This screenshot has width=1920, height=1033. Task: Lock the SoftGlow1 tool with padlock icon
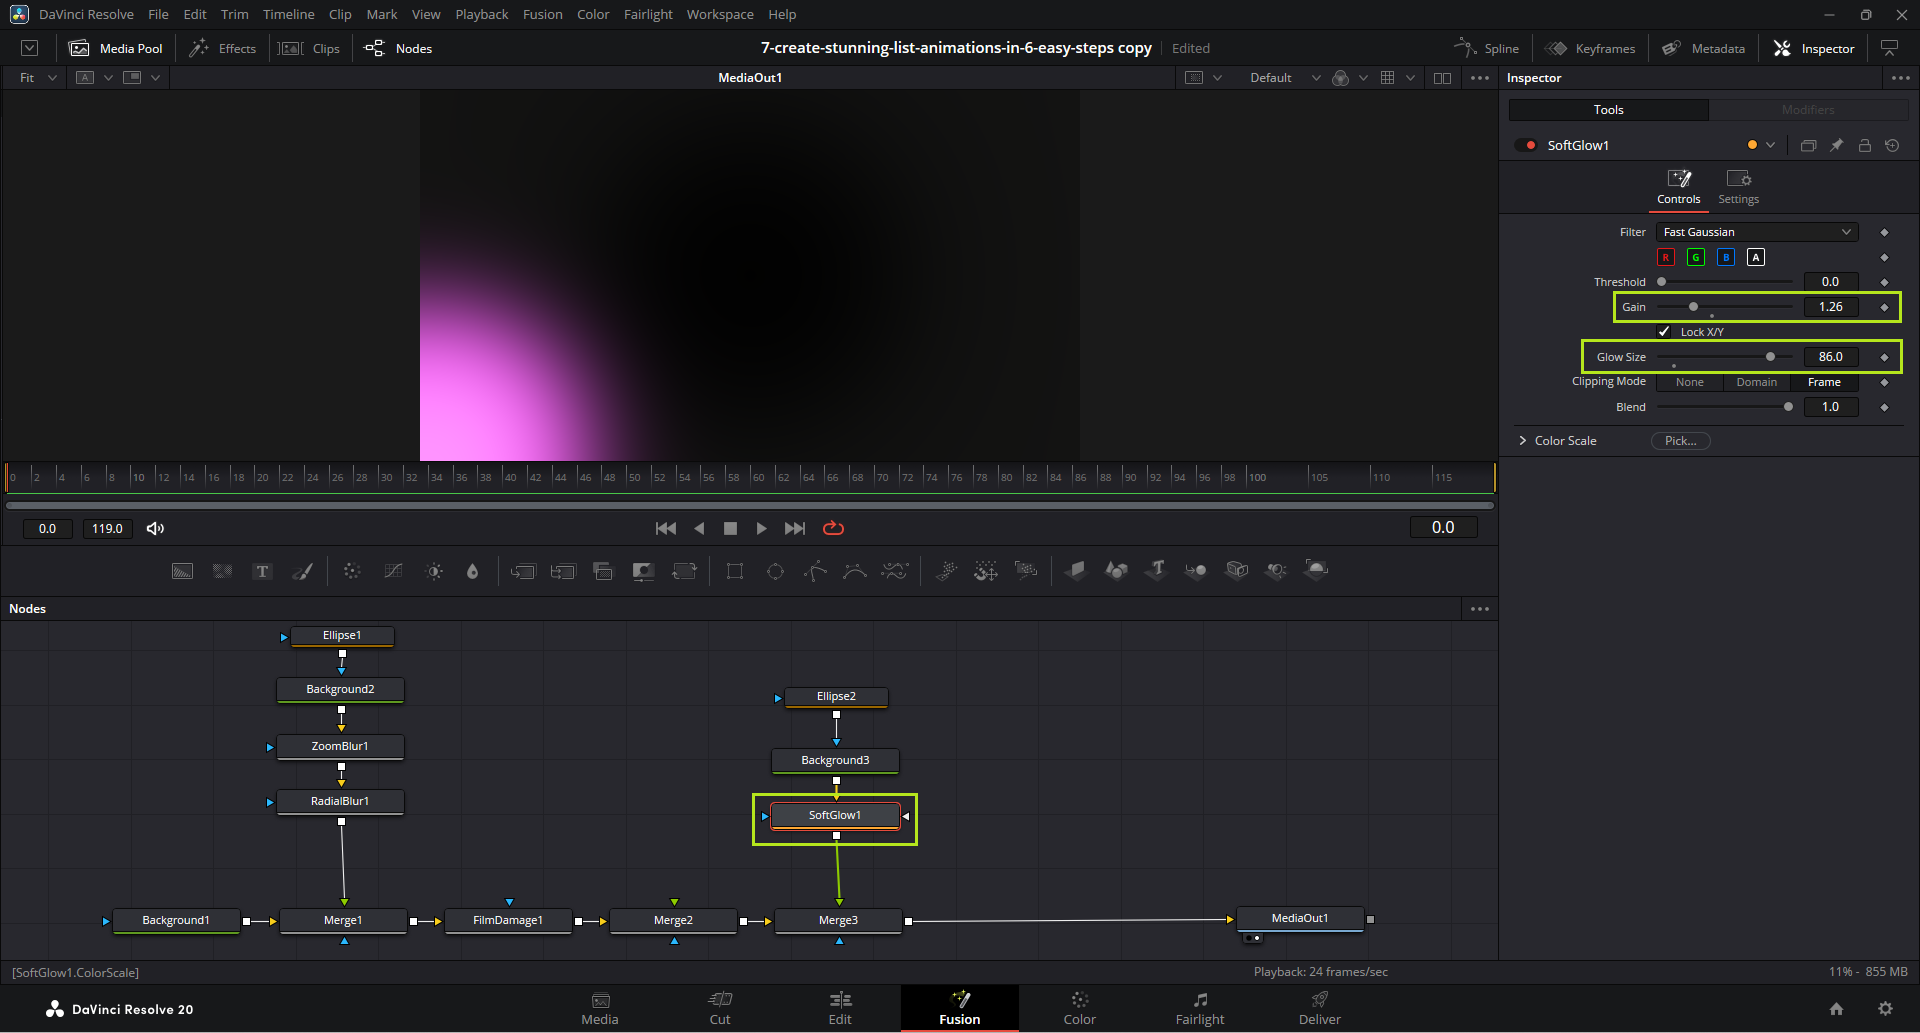(1864, 145)
